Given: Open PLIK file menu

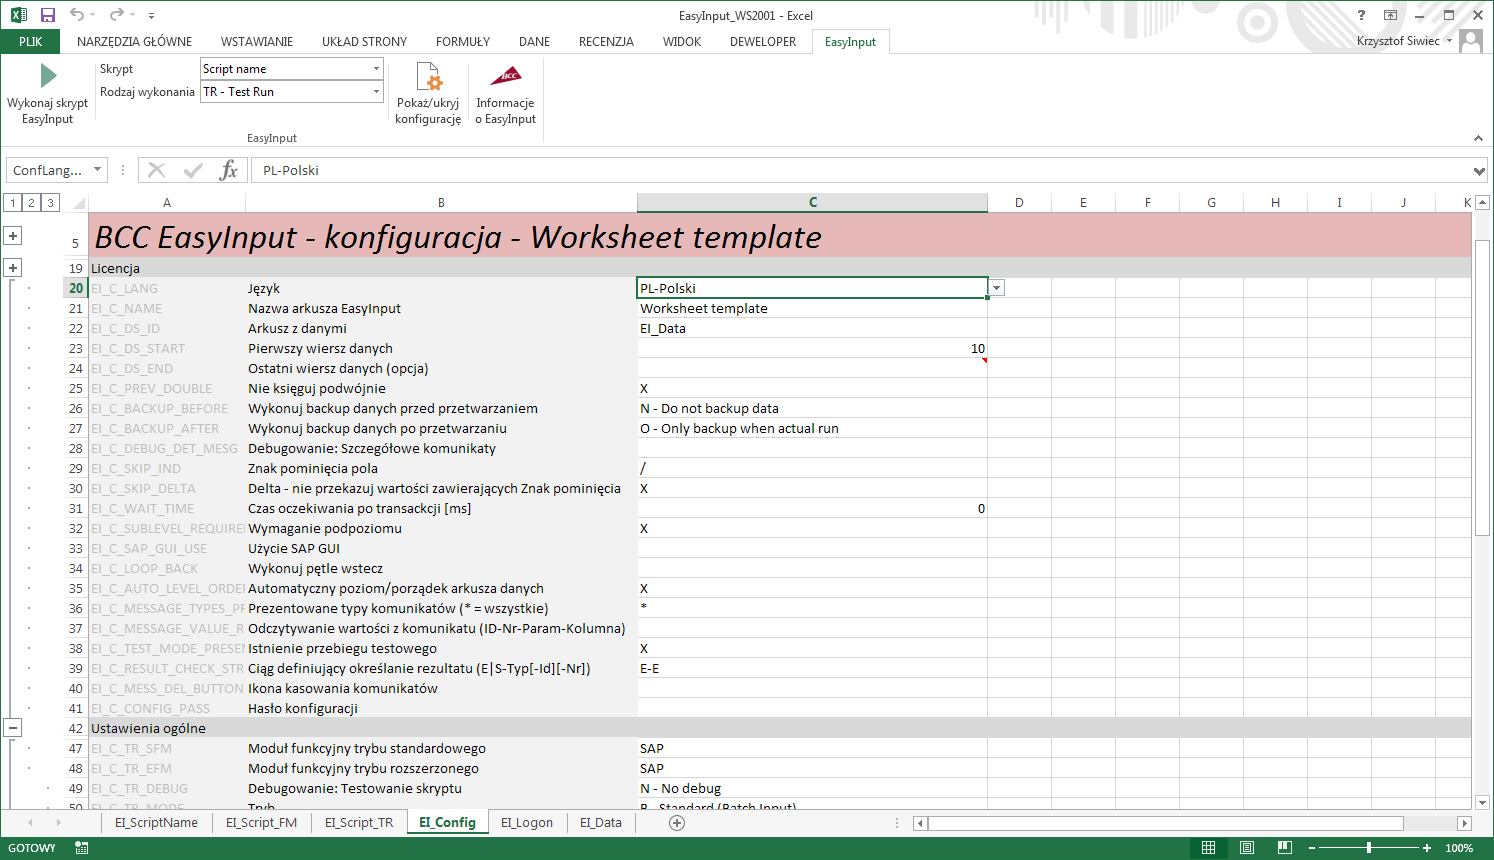Looking at the screenshot, I should tap(31, 42).
